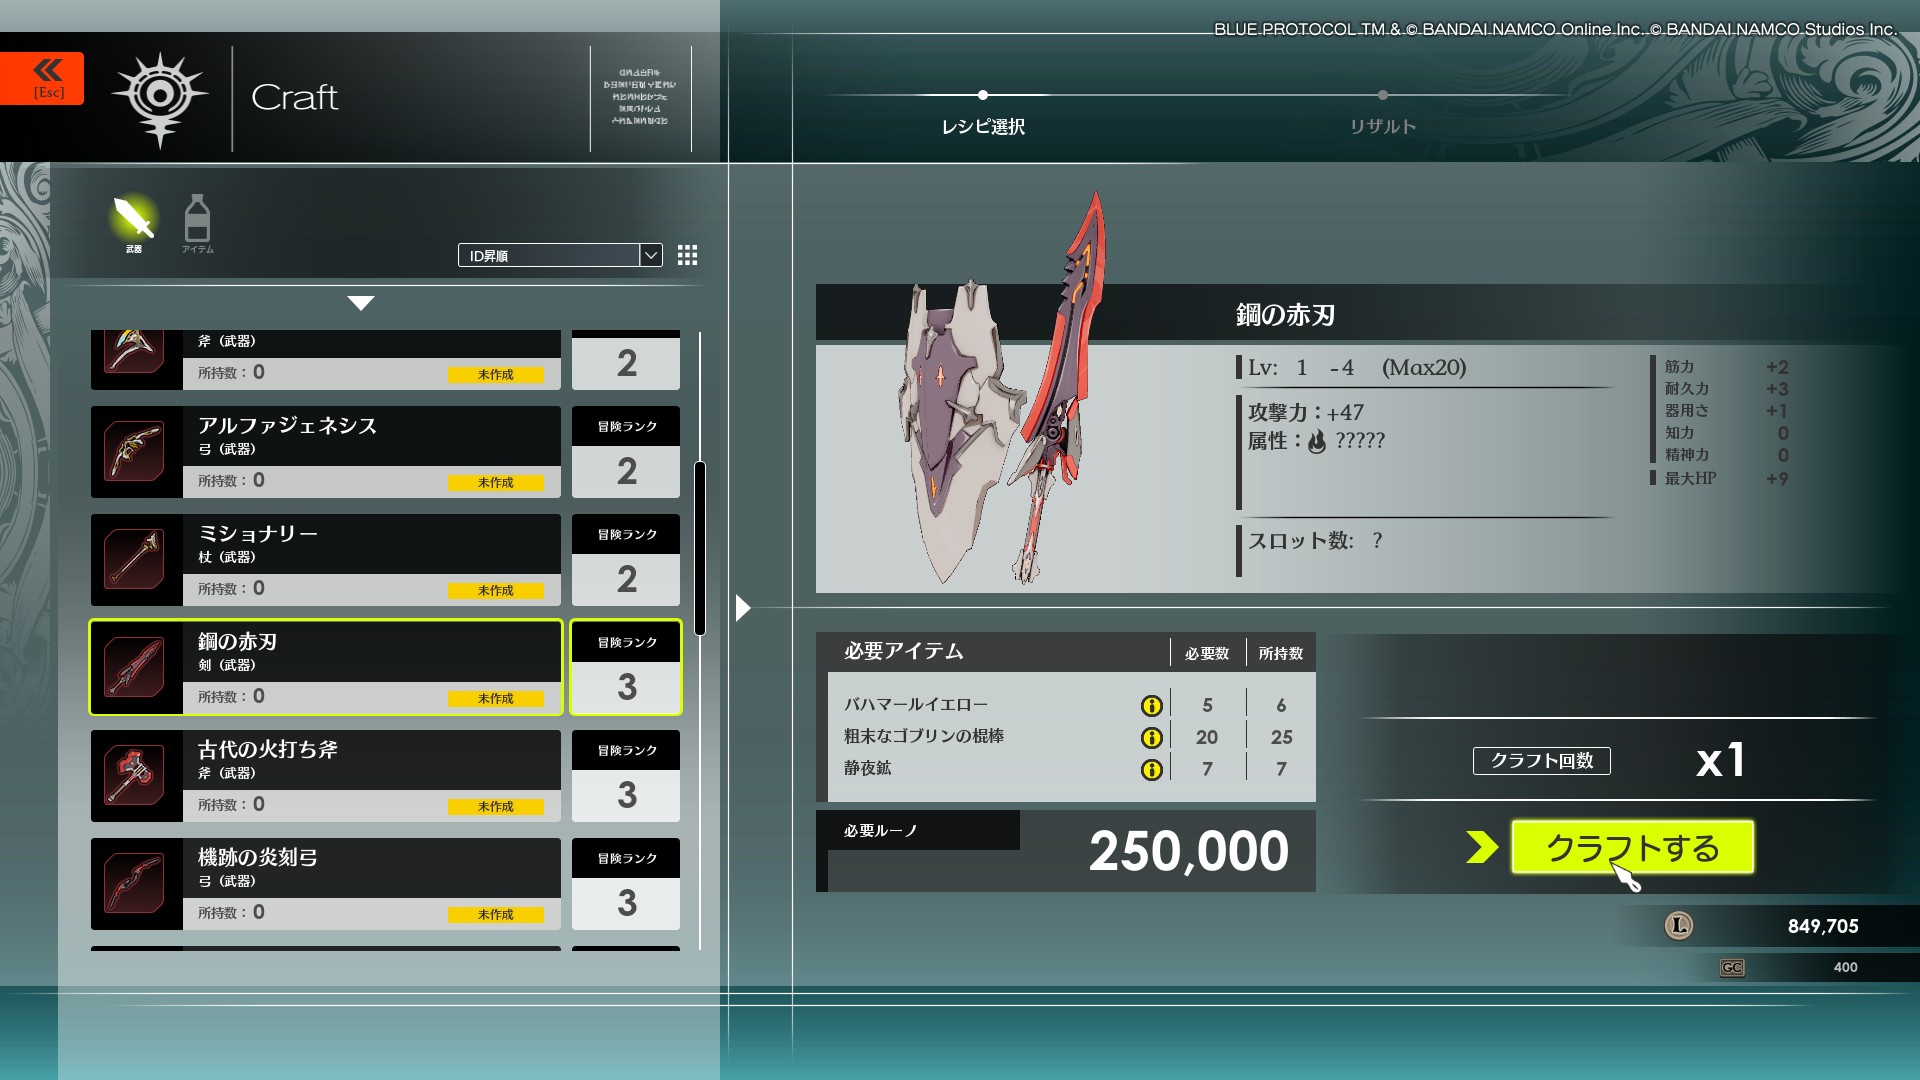Click the recipe list scrollbar handle
The height and width of the screenshot is (1080, 1920).
pyautogui.click(x=700, y=548)
